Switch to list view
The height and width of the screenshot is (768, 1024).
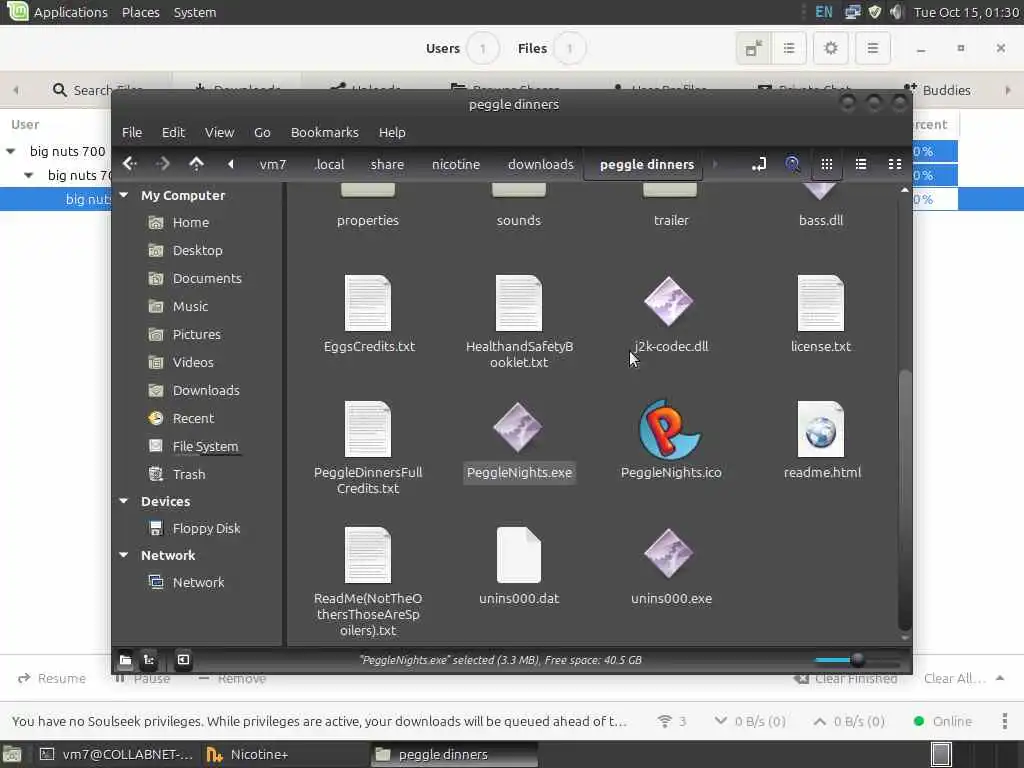point(861,164)
